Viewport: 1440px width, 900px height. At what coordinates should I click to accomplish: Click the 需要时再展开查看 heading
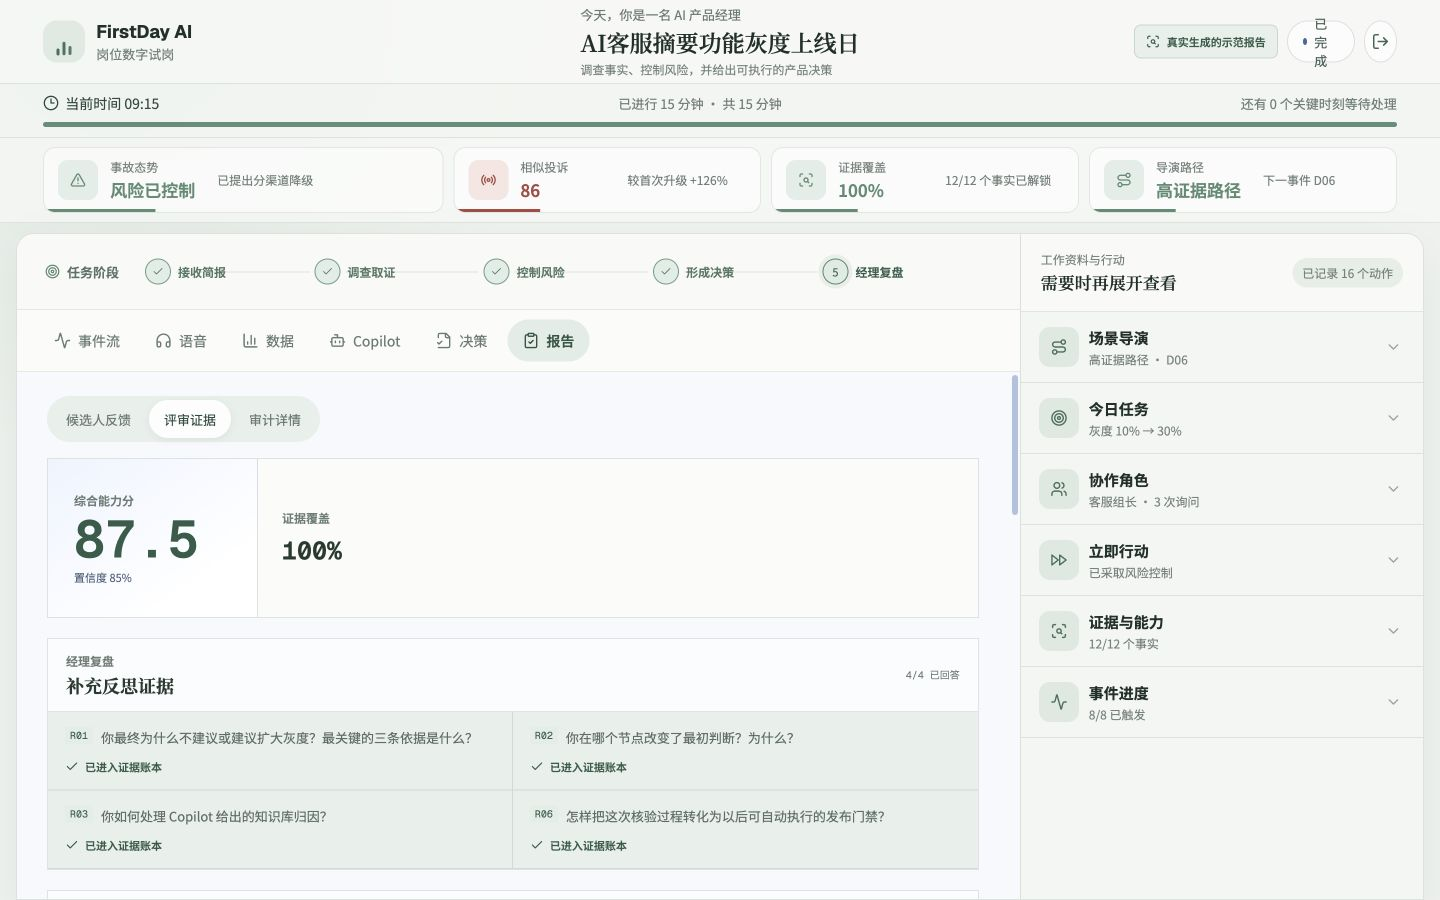click(x=1108, y=283)
